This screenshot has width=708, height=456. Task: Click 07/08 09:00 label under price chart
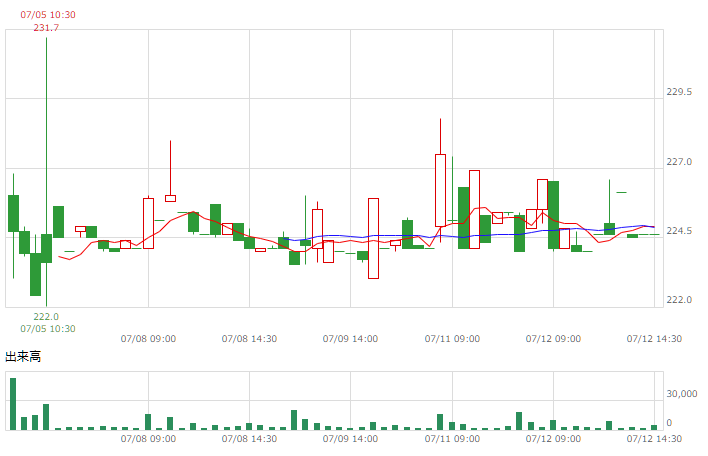[x=148, y=339]
